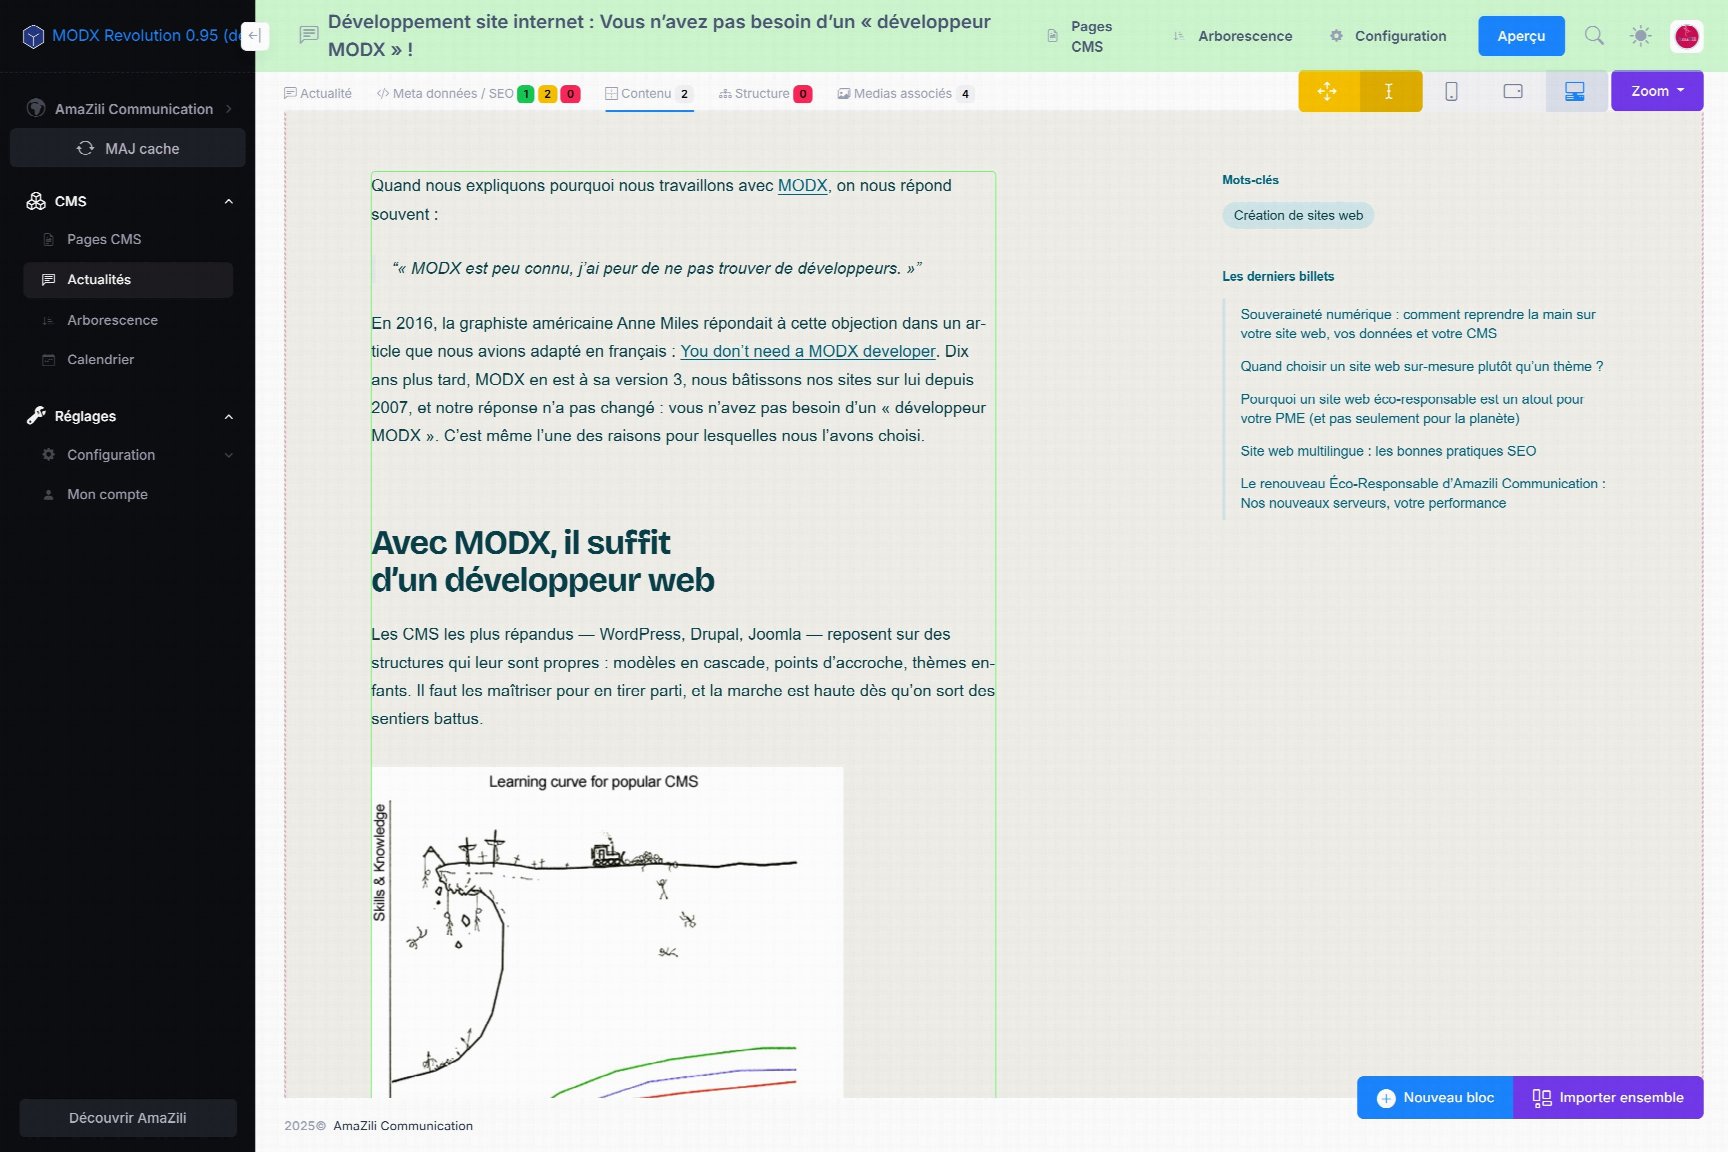Click the Aperçu button

click(x=1521, y=36)
